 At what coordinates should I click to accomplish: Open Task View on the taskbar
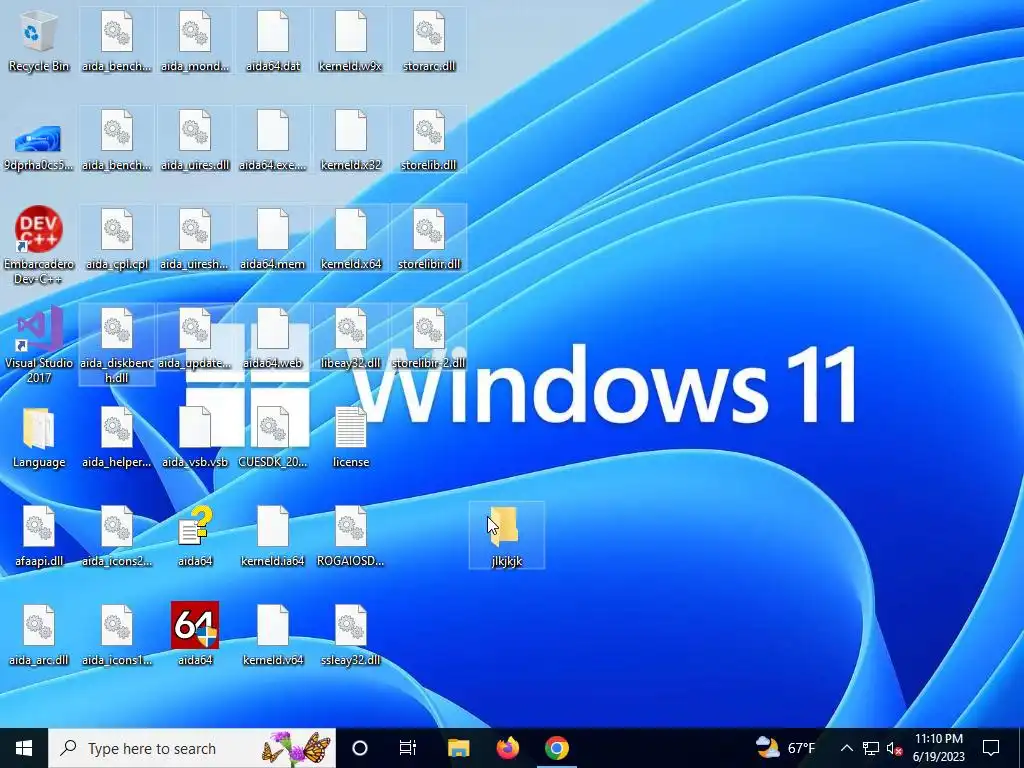pyautogui.click(x=408, y=748)
